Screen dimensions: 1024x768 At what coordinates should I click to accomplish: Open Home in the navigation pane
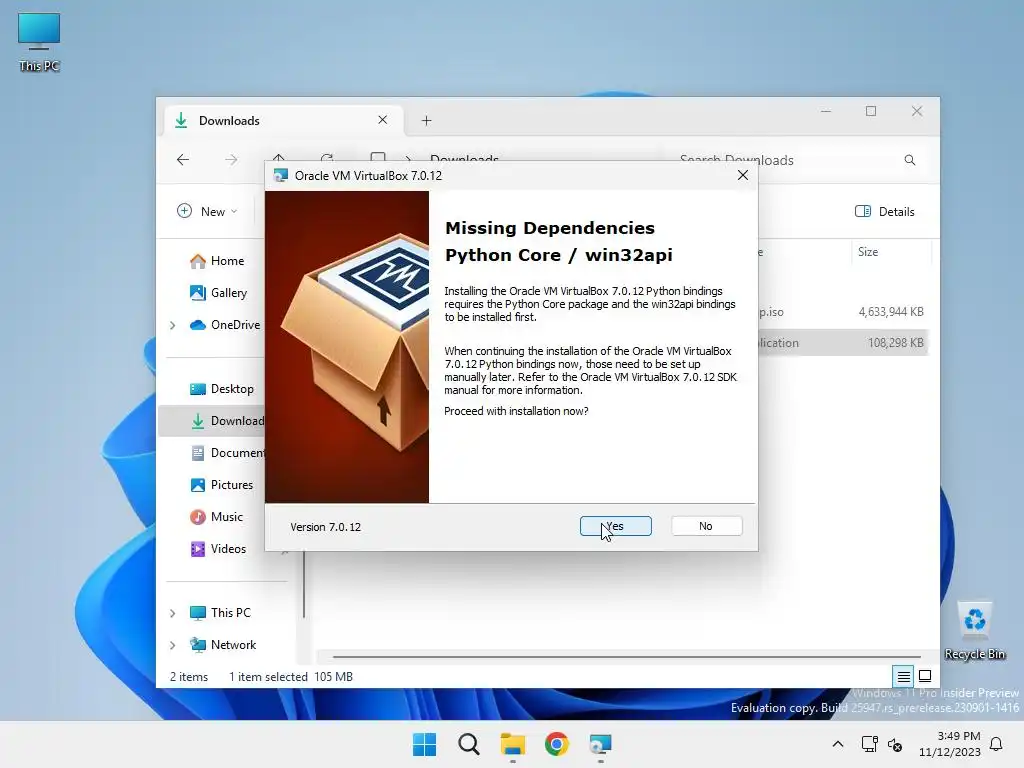[x=217, y=261]
